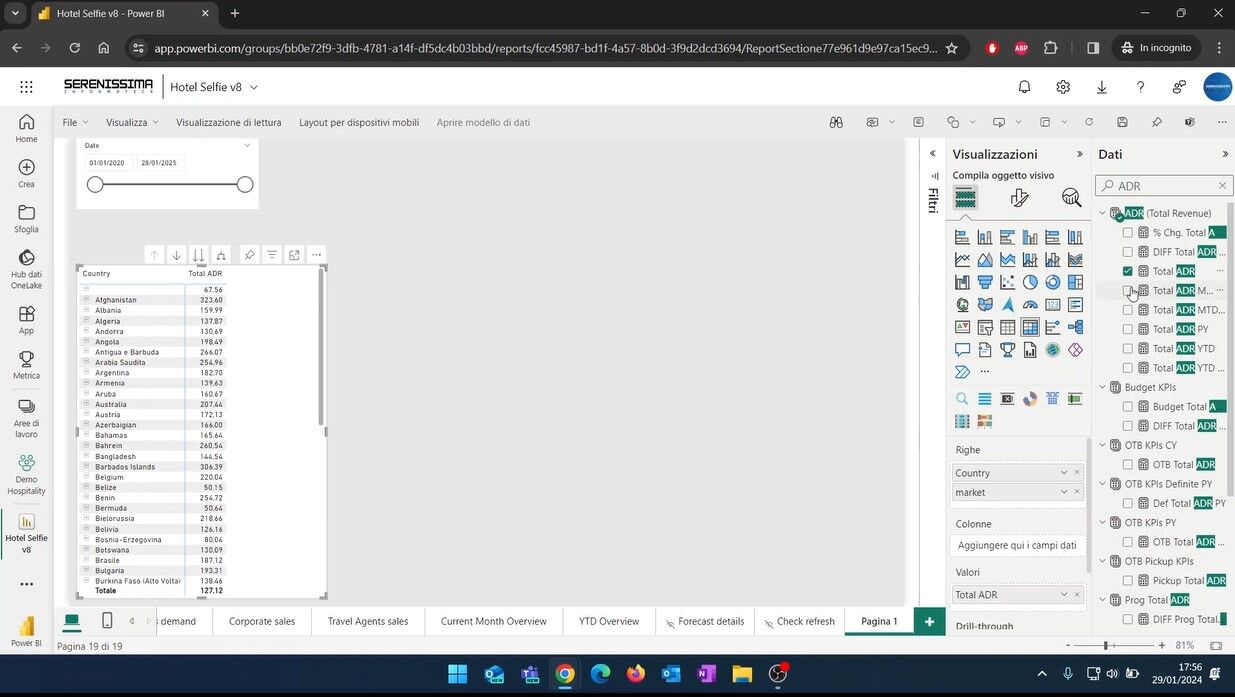Click Visualizzazione di lettura button
The width and height of the screenshot is (1235, 697).
(228, 122)
